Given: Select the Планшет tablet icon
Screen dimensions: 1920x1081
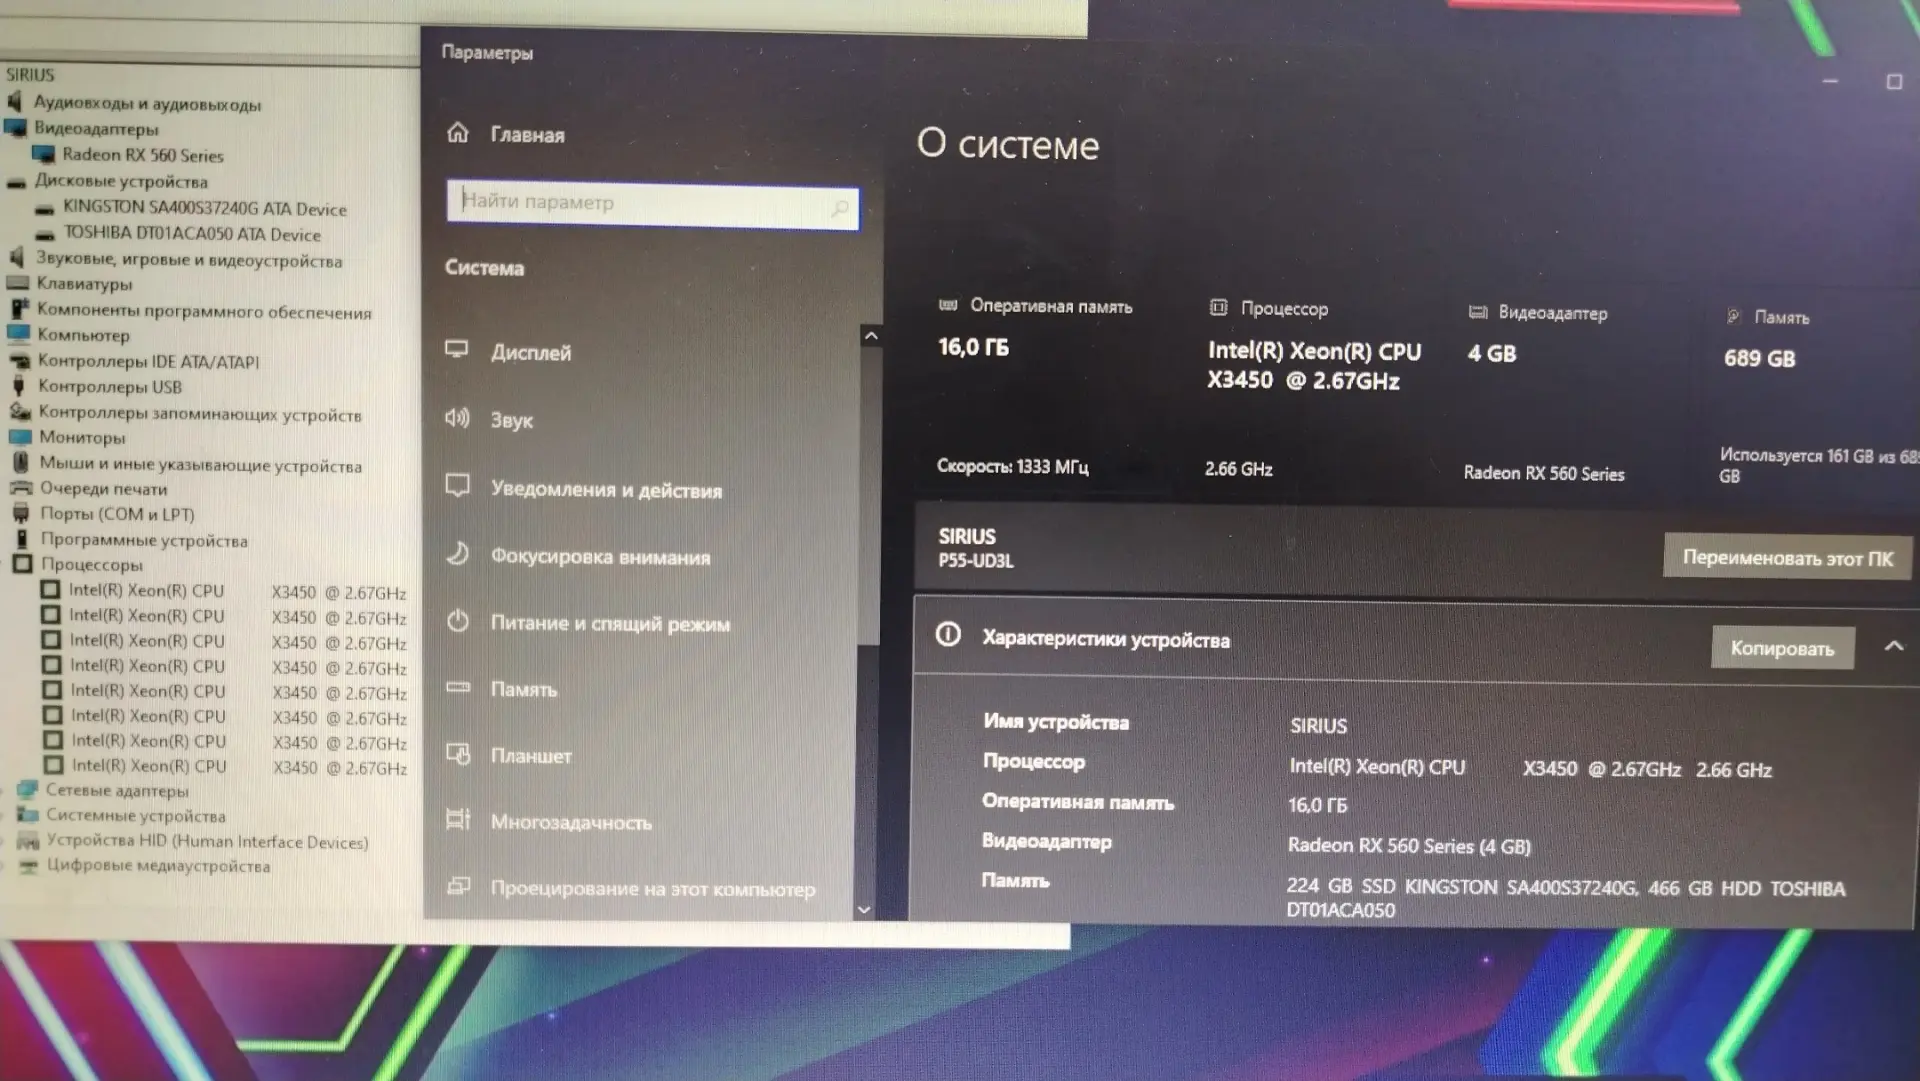Looking at the screenshot, I should pyautogui.click(x=458, y=754).
